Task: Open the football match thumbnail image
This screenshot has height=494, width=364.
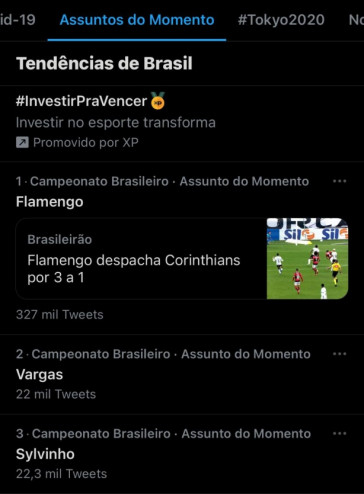Action: click(307, 259)
